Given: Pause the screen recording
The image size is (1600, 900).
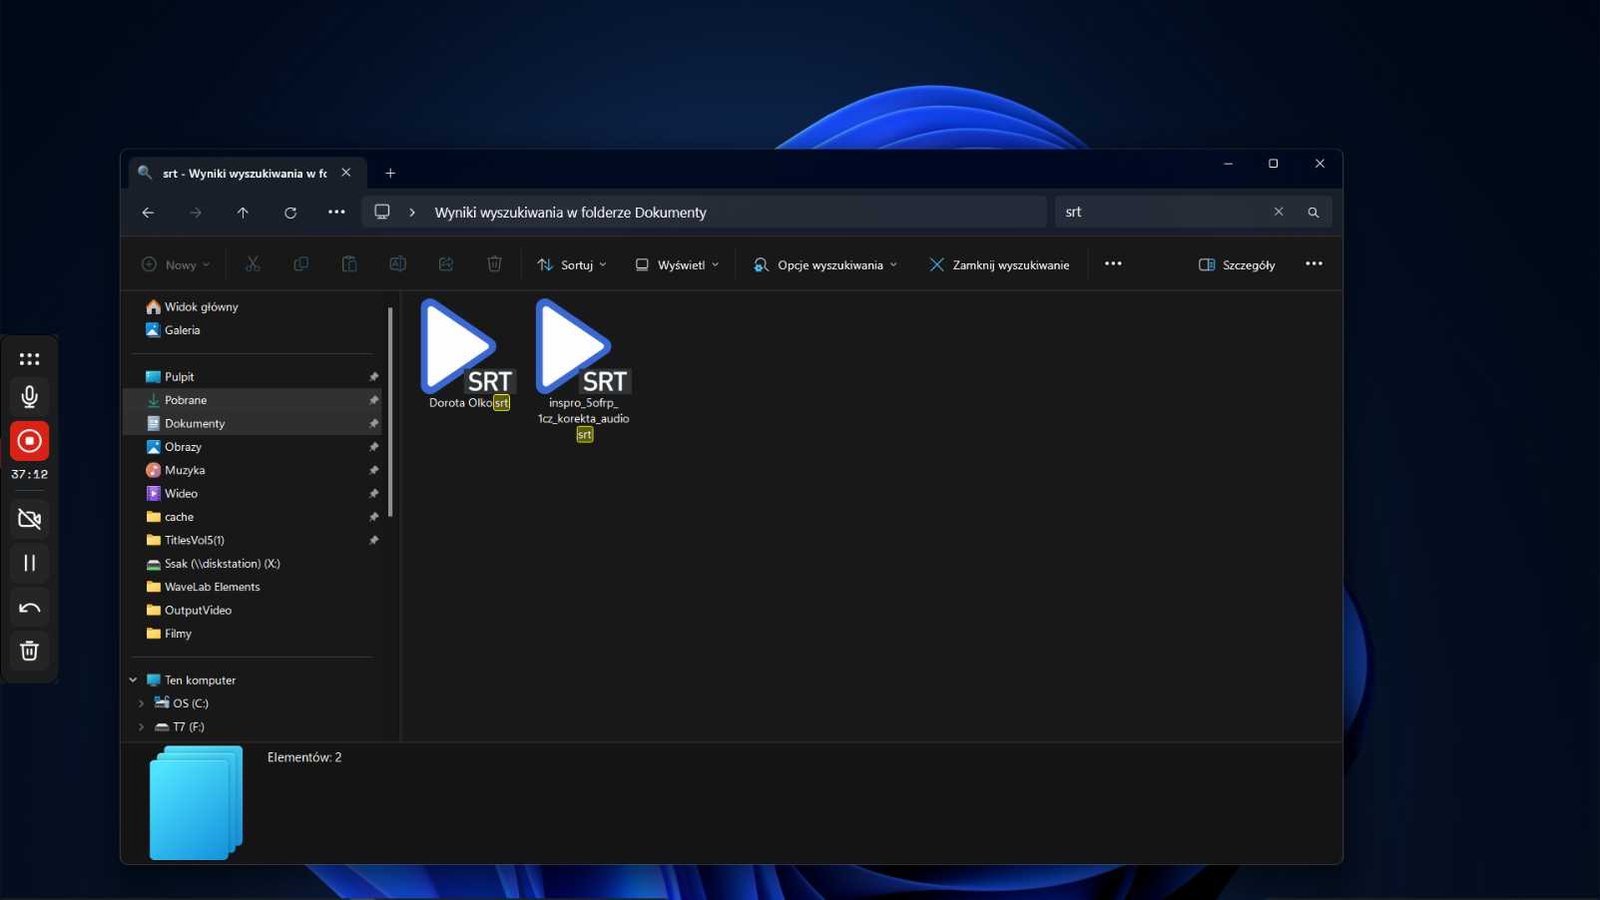Looking at the screenshot, I should coord(29,563).
